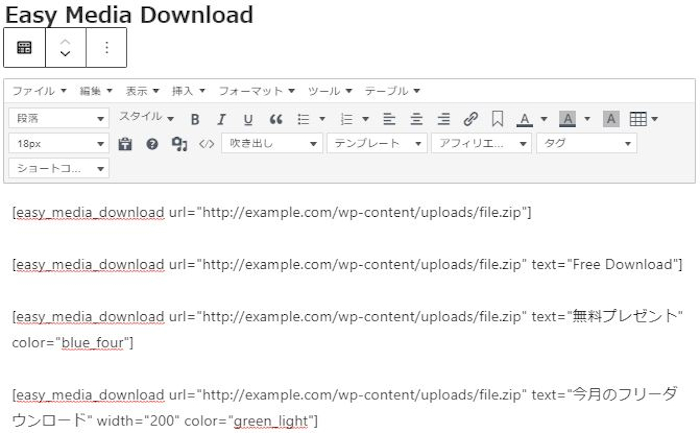Toggle underline formatting

coord(248,119)
